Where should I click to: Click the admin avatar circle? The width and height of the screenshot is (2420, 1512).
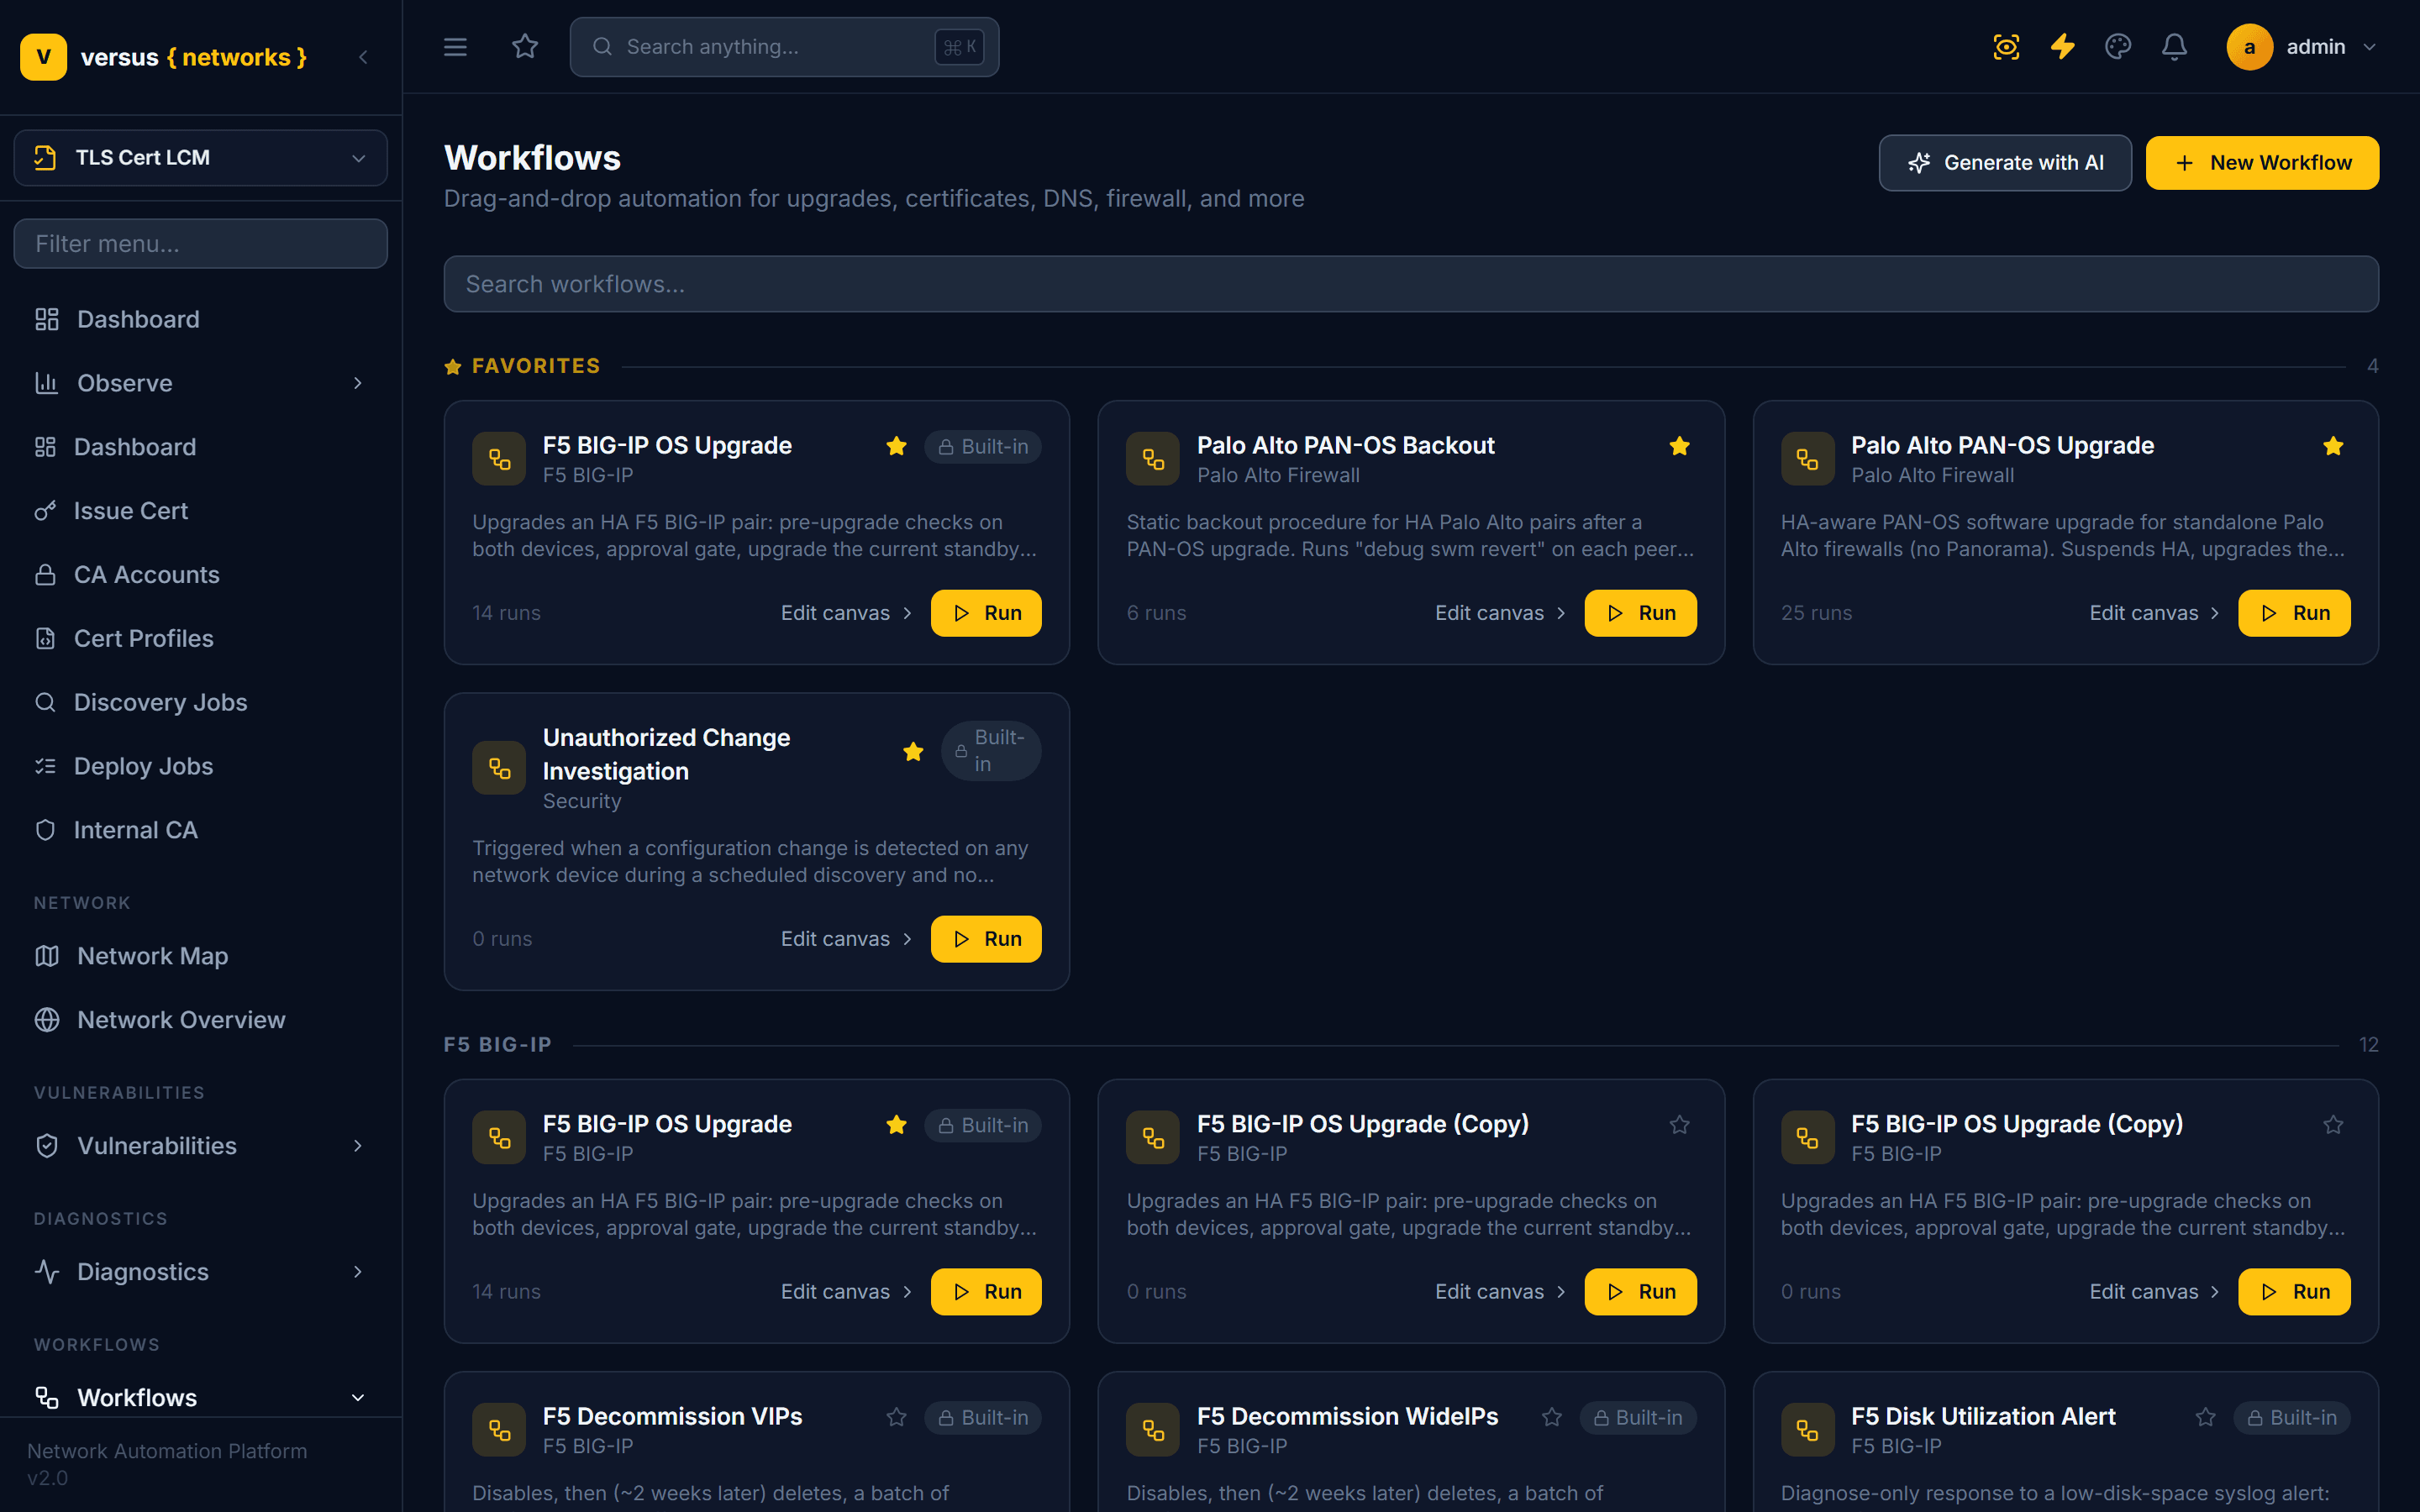(2249, 47)
